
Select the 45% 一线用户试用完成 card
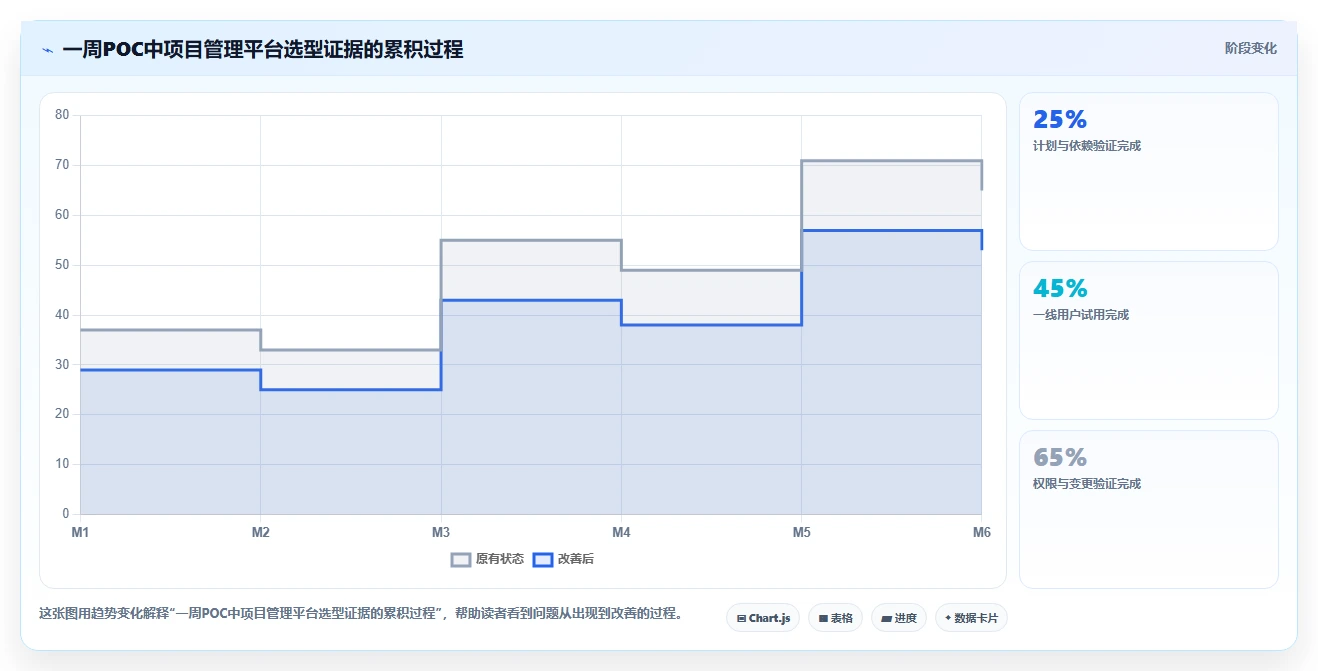coord(1148,340)
